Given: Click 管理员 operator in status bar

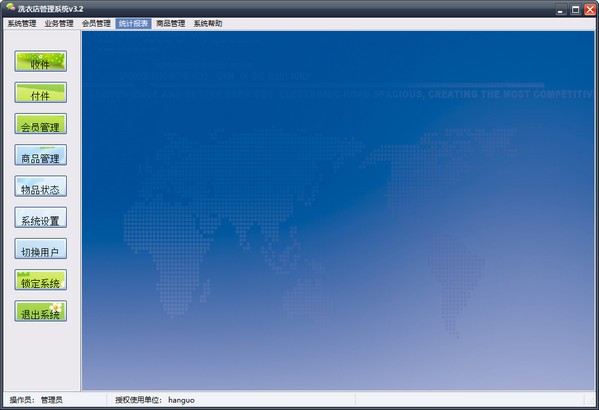Looking at the screenshot, I should click(52, 400).
